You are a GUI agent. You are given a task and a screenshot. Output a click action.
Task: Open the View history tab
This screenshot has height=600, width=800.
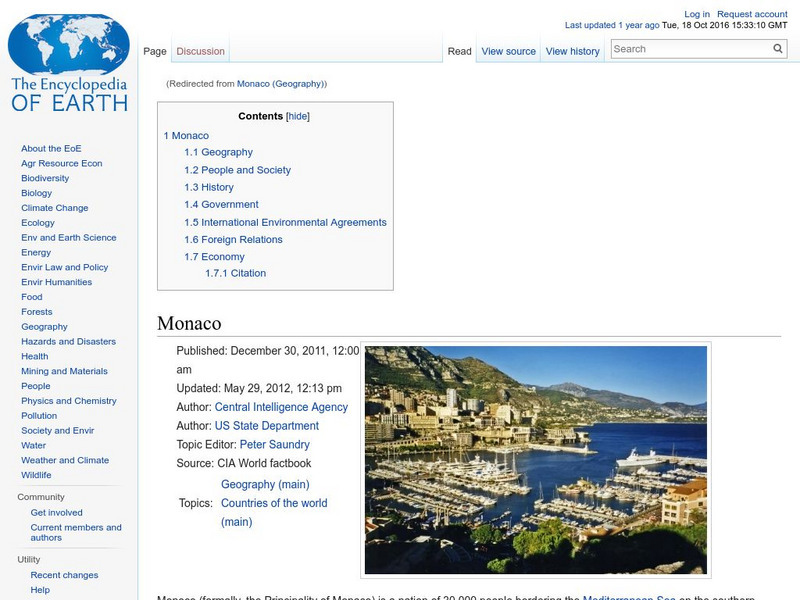click(572, 51)
